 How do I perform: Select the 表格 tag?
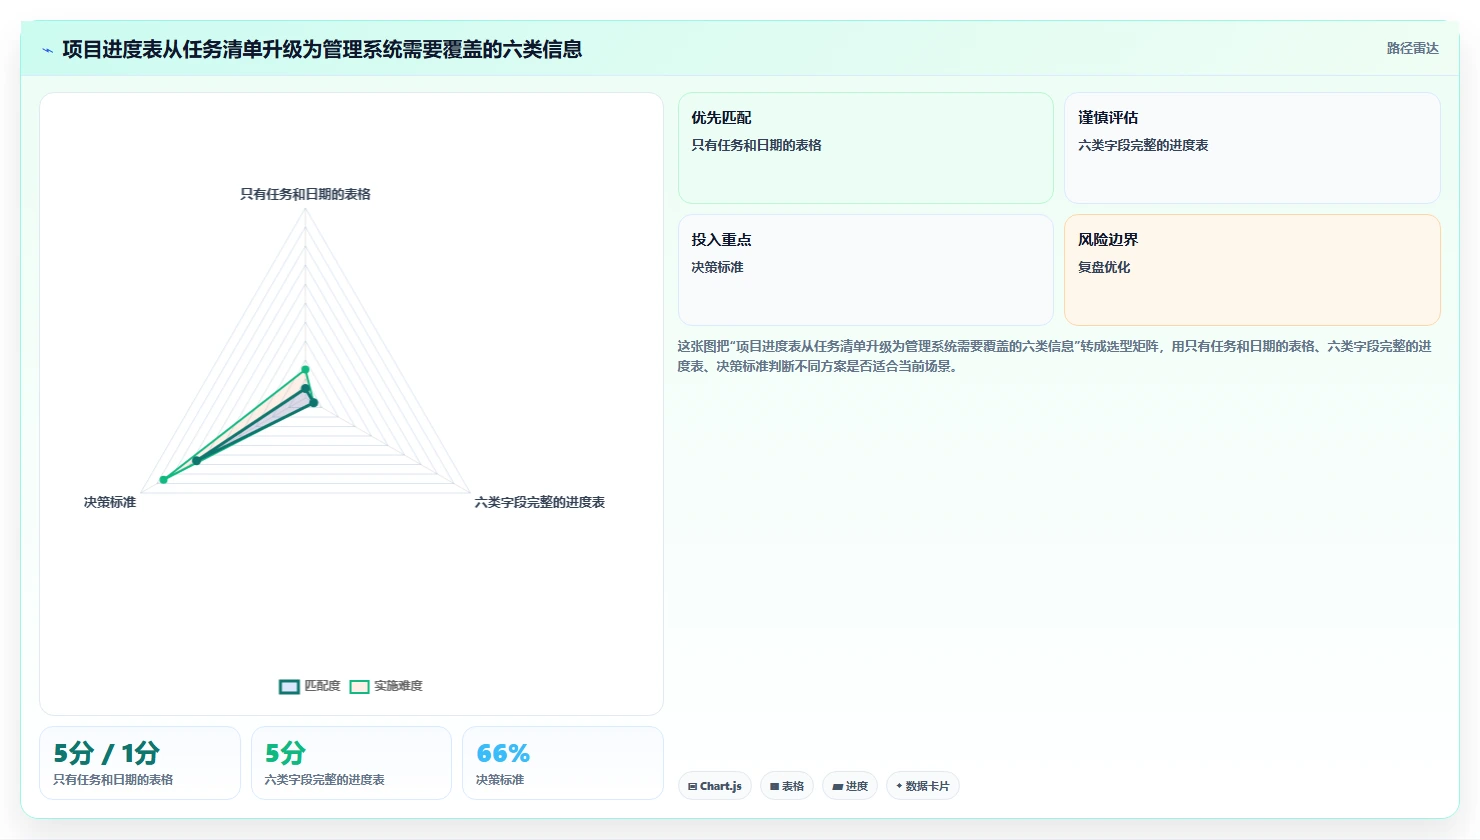pos(787,786)
